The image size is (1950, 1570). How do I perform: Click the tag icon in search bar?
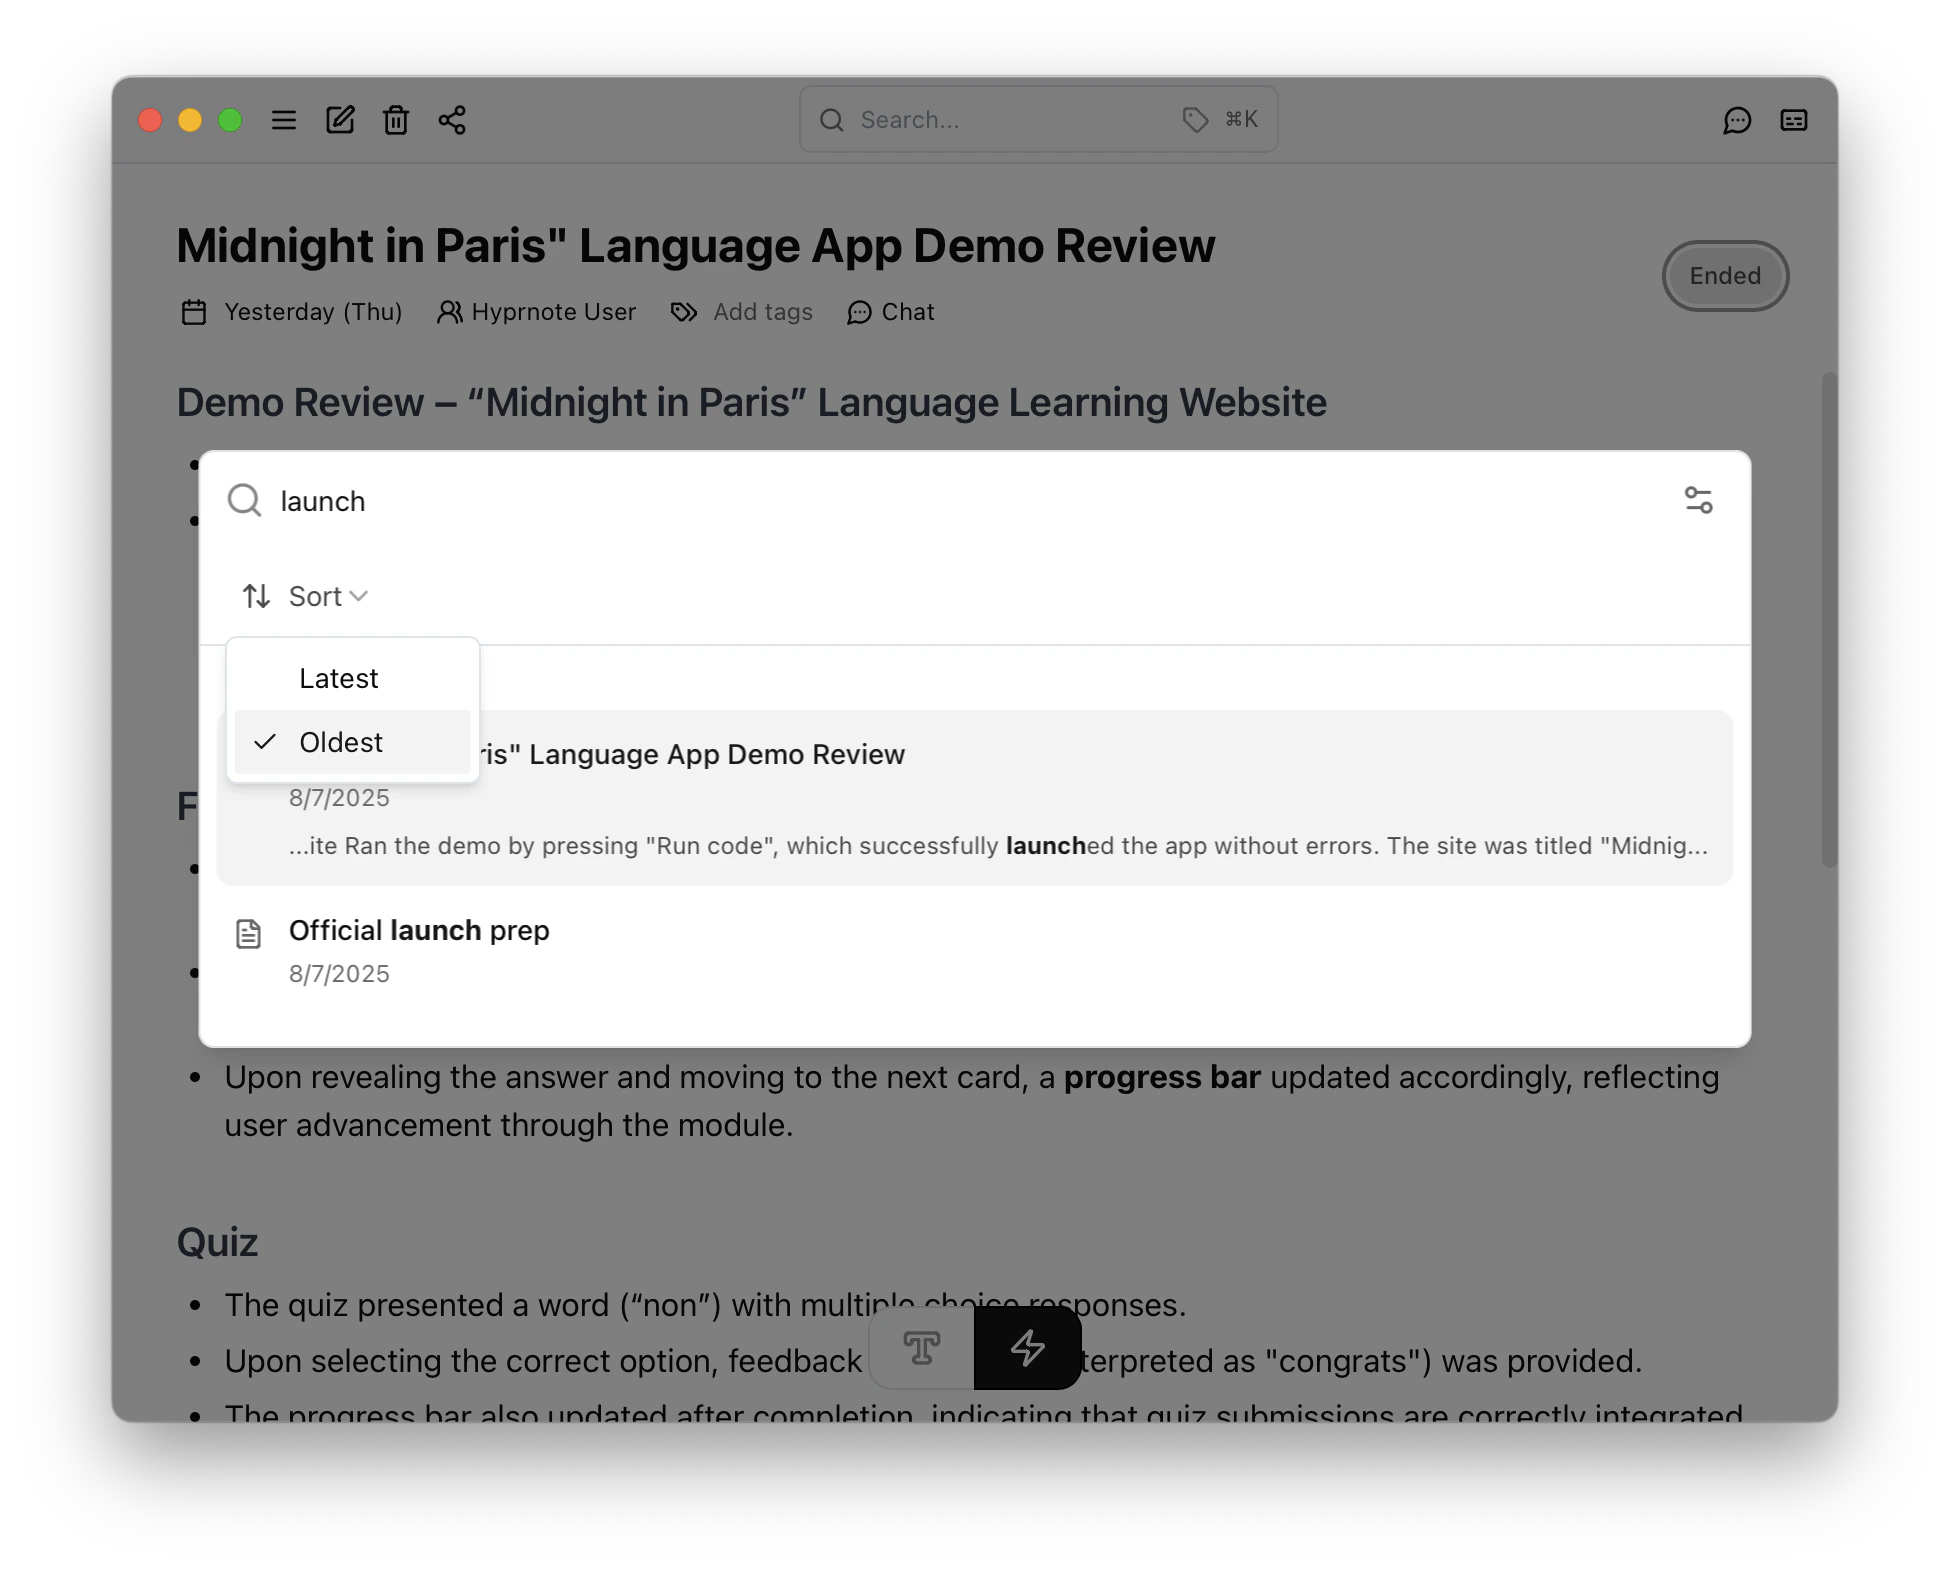coord(1195,120)
